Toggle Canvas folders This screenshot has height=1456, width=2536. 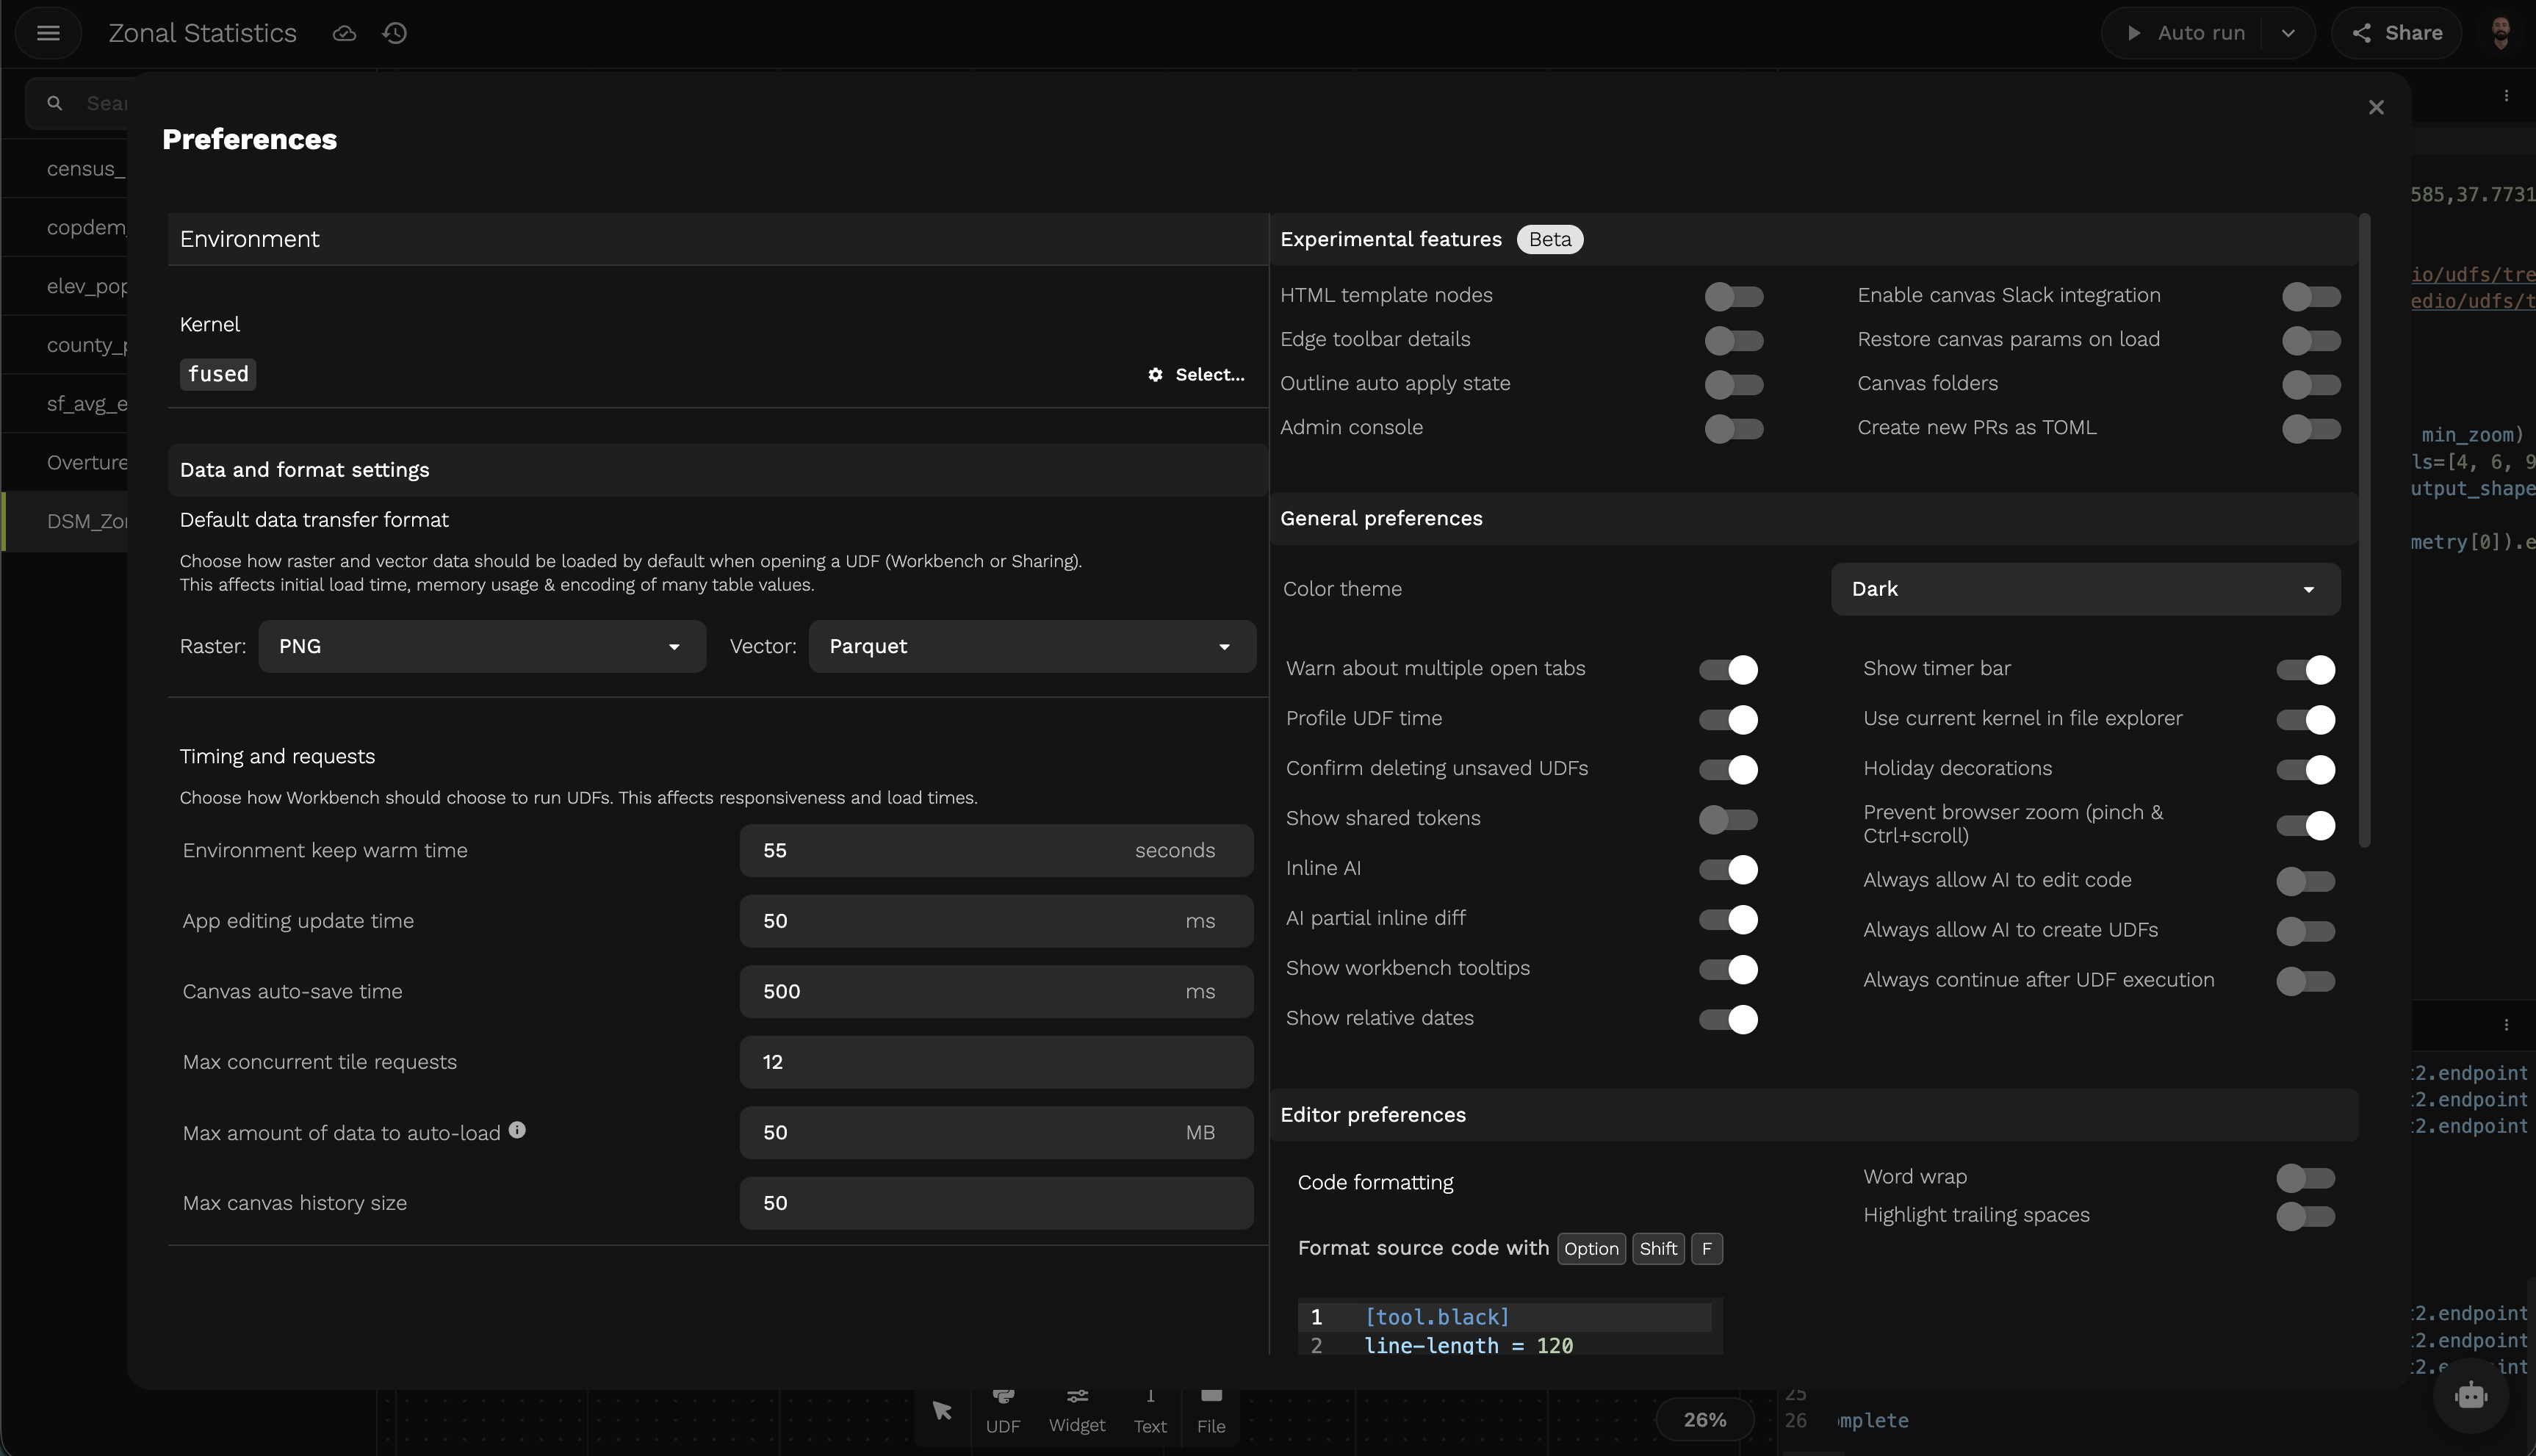2311,384
